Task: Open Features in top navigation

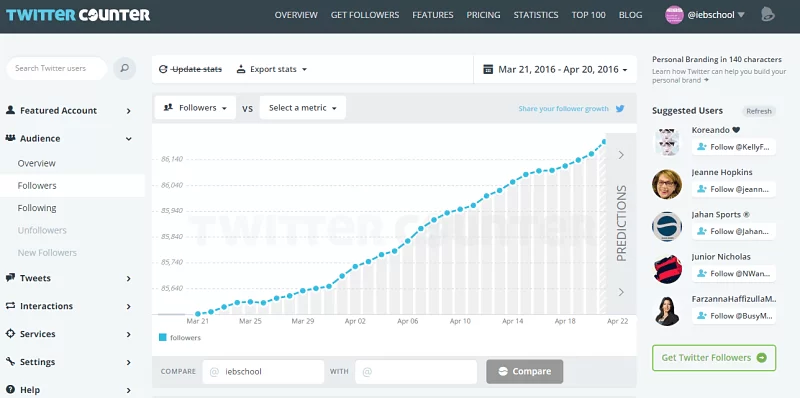Action: 433,15
